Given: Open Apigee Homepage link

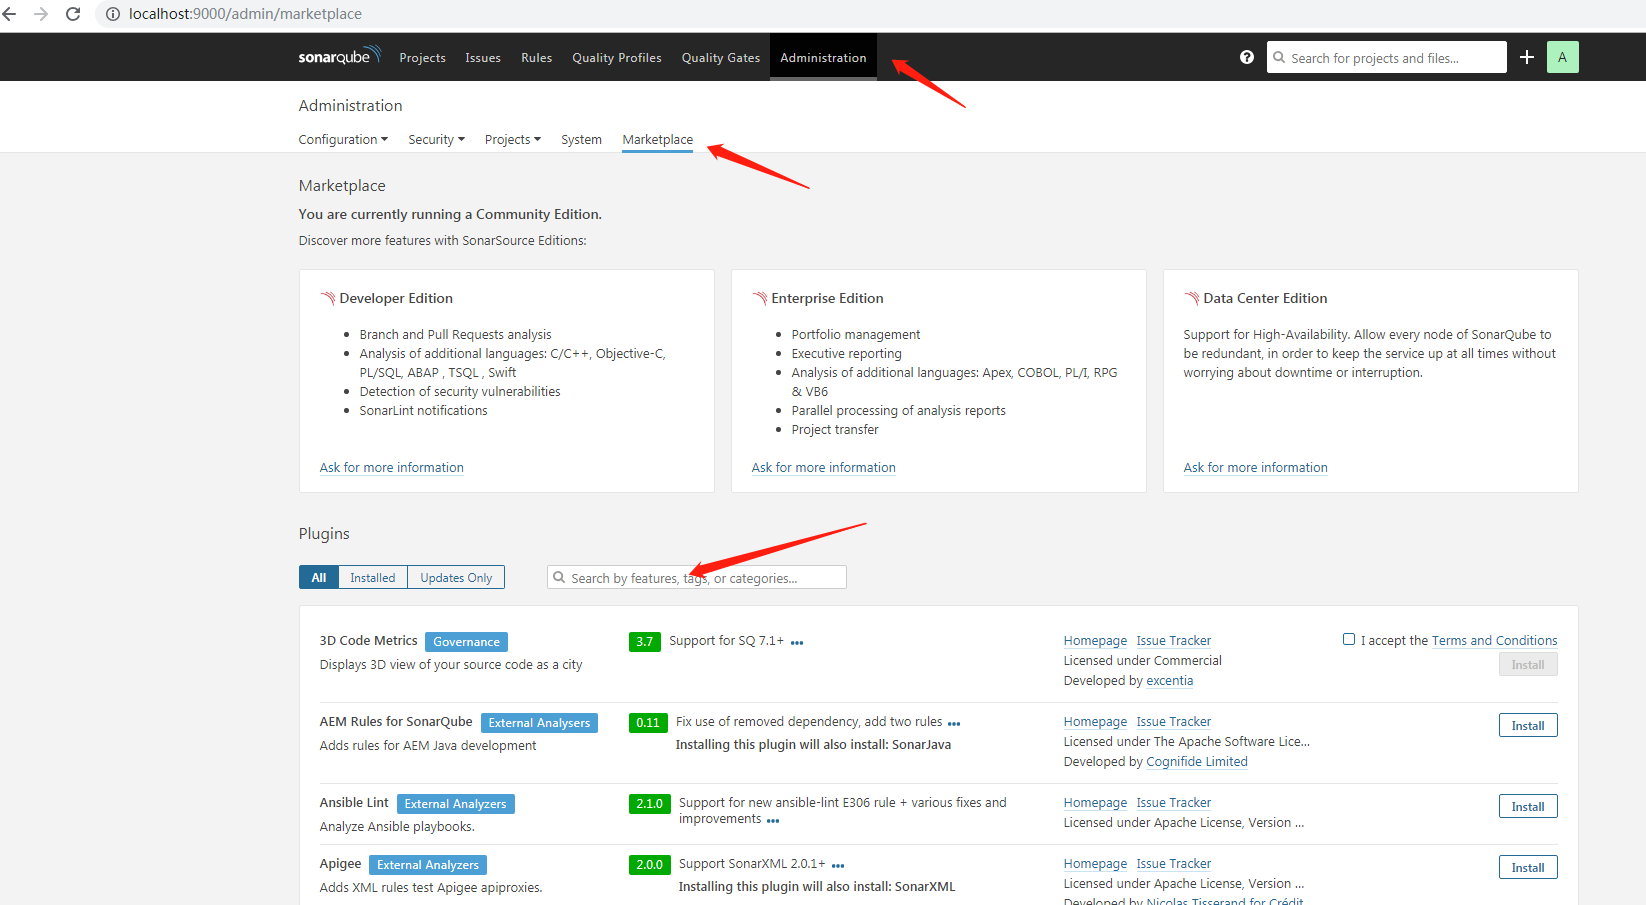Looking at the screenshot, I should click(1095, 863).
